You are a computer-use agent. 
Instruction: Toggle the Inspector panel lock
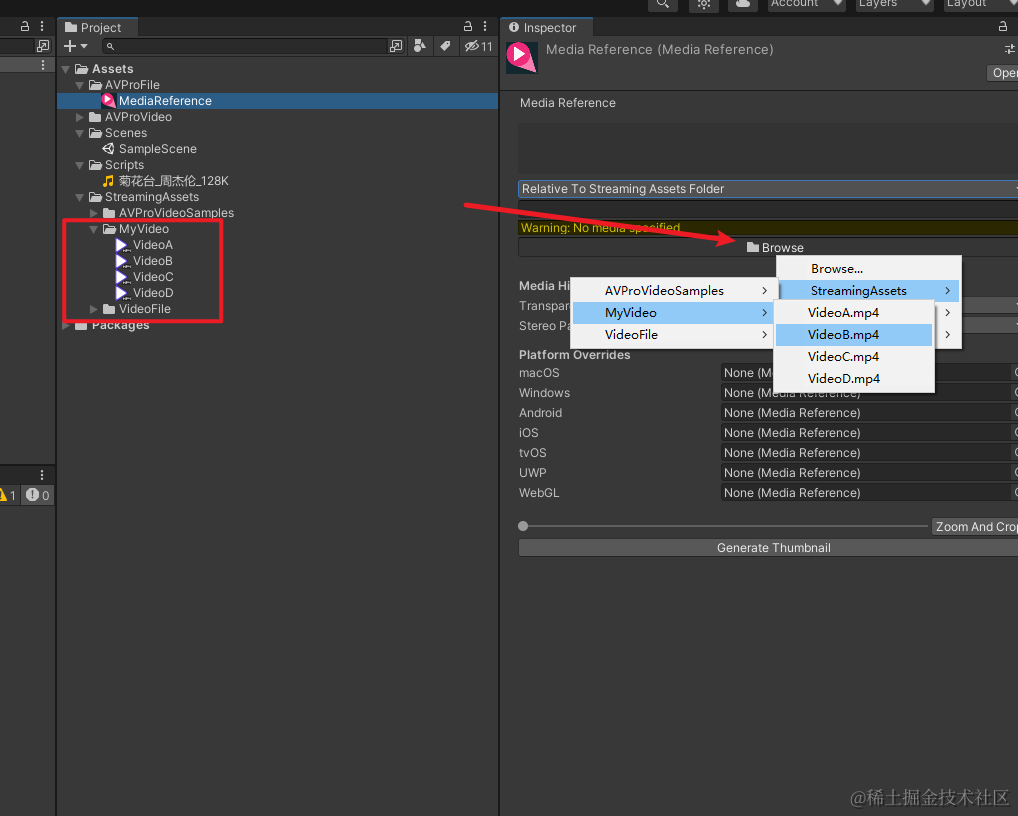click(x=1003, y=27)
